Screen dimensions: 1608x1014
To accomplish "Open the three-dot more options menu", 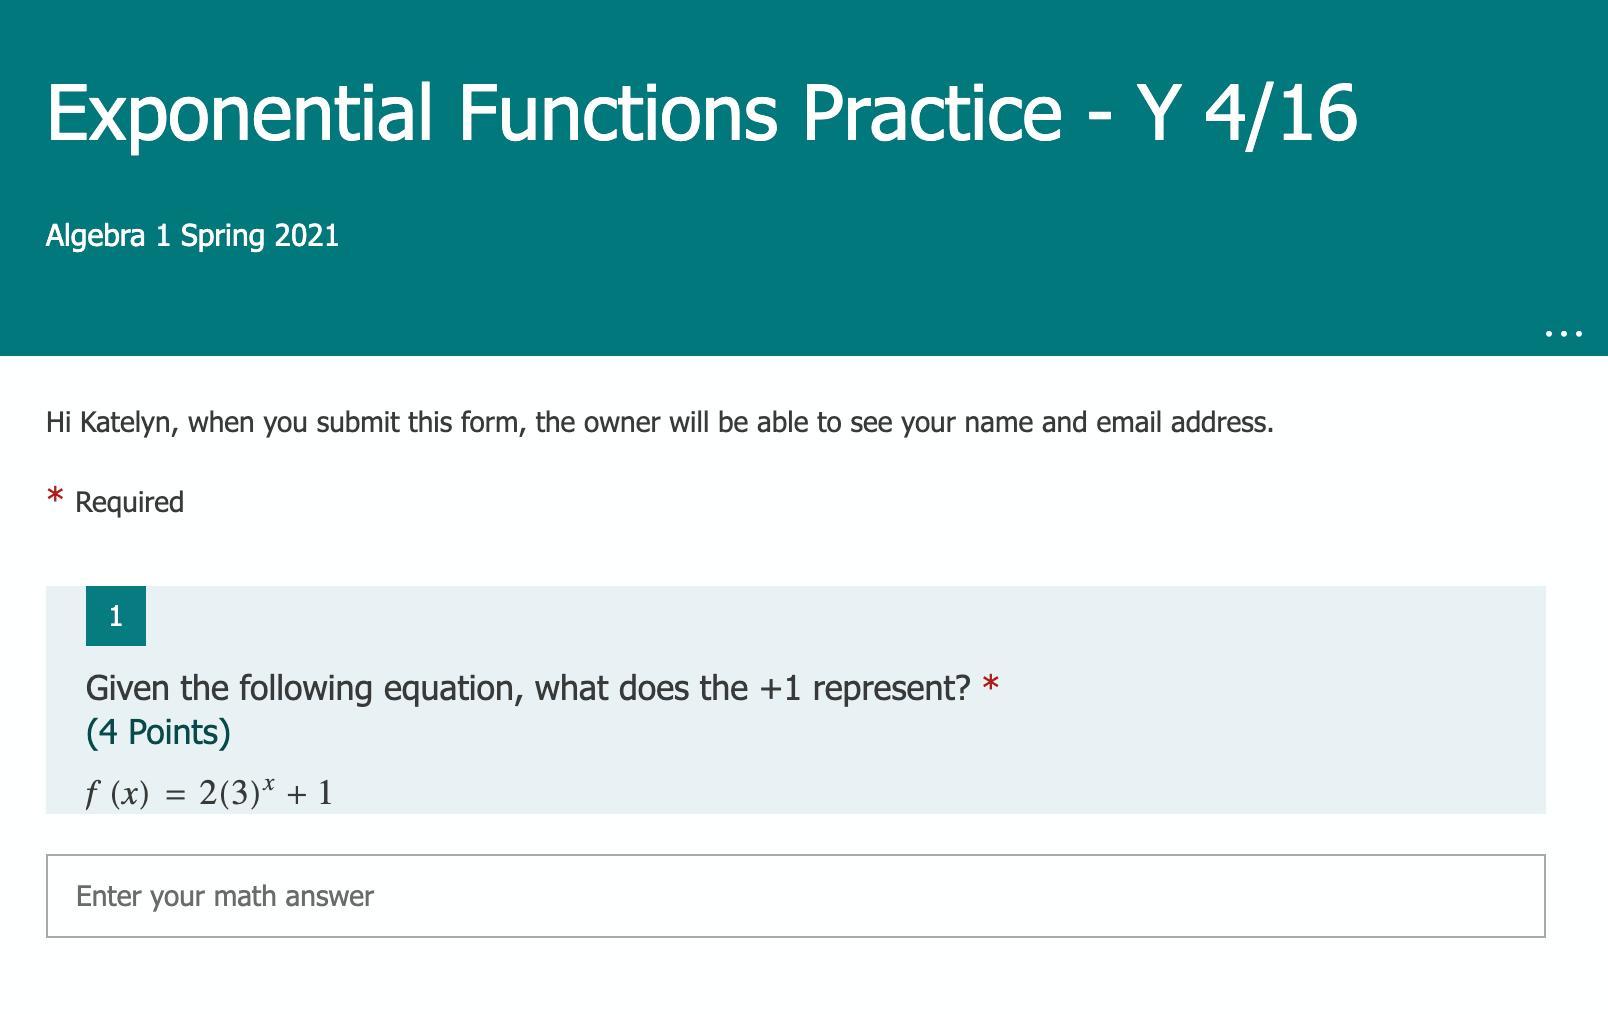I will click(x=1563, y=333).
